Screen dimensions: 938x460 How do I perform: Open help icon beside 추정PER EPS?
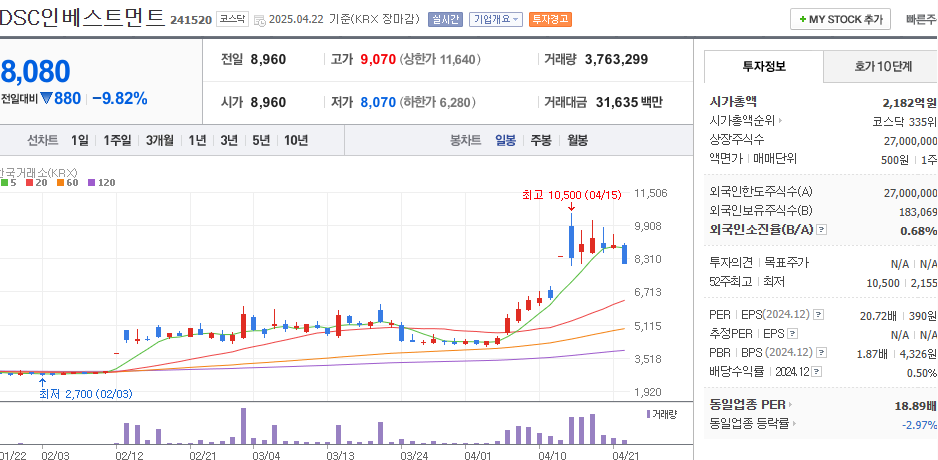point(792,334)
